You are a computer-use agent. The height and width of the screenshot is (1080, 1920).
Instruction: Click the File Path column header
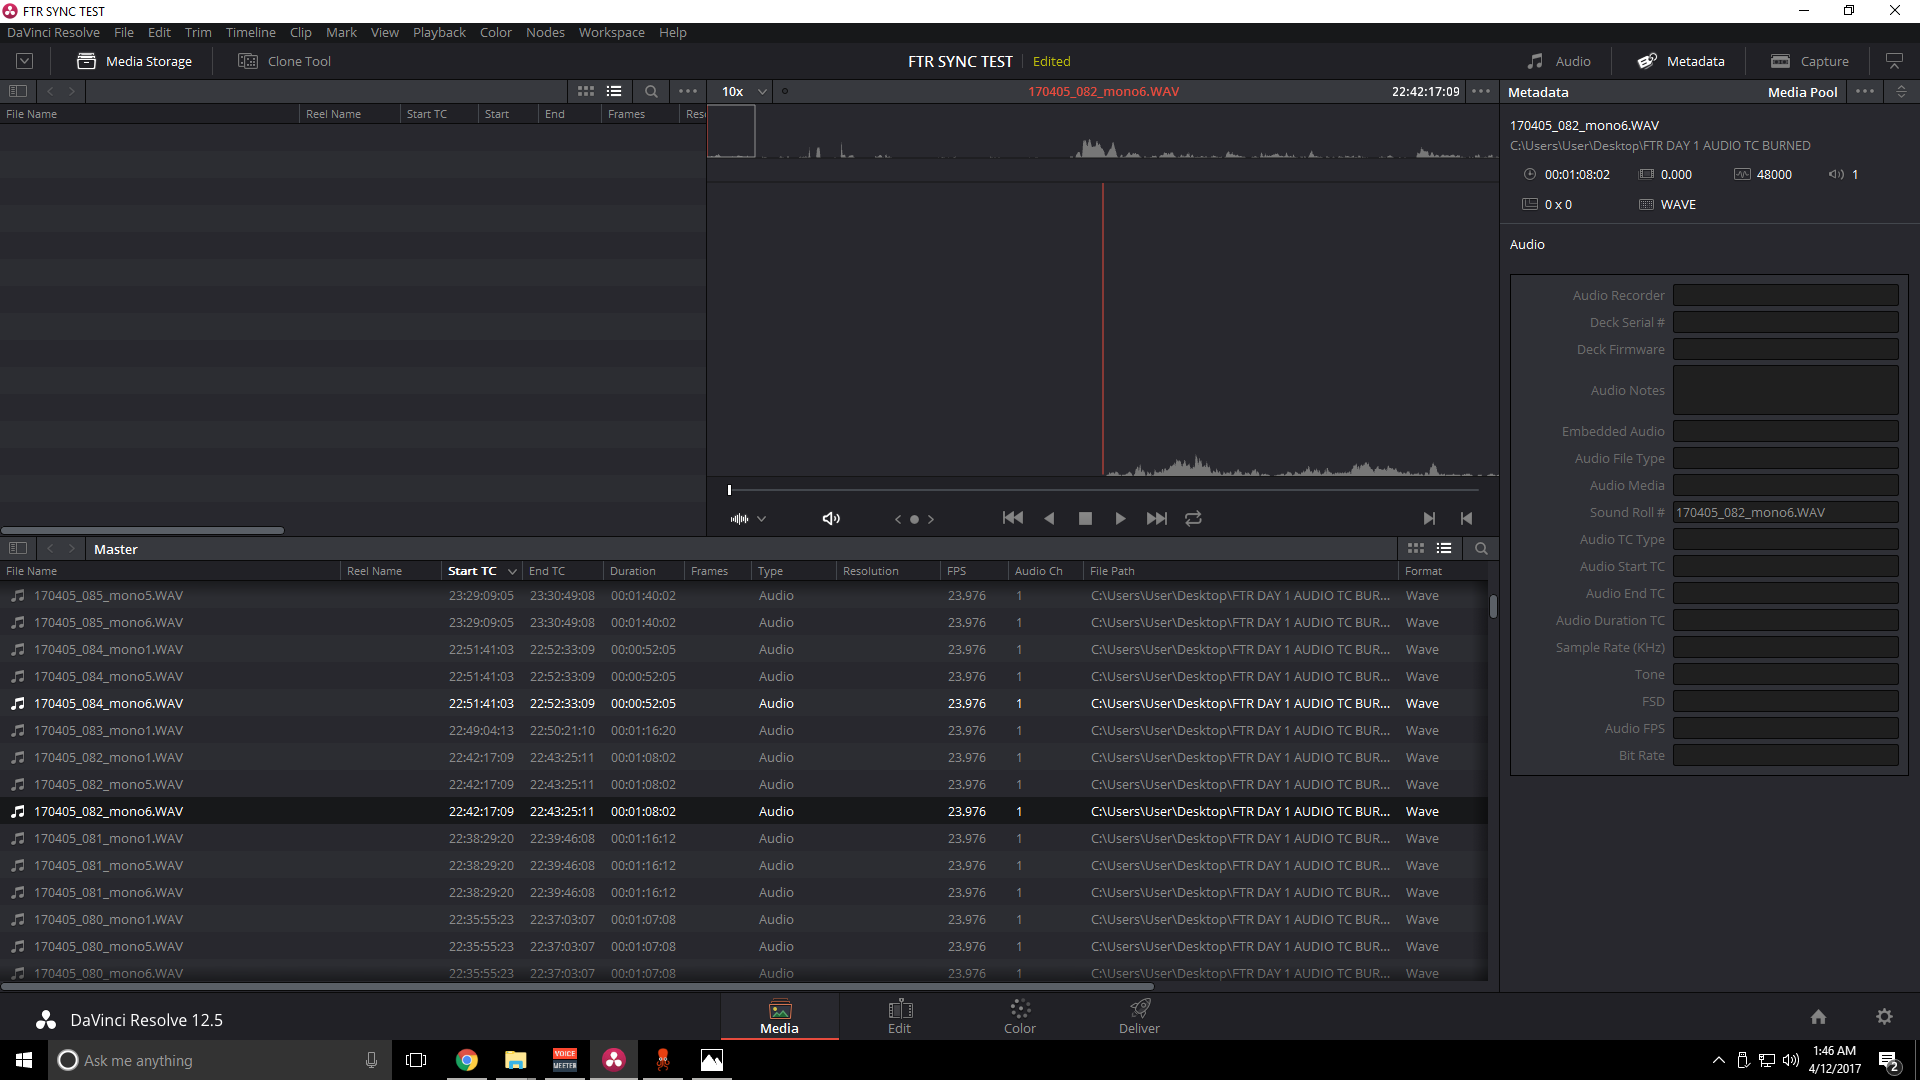[x=1240, y=571]
